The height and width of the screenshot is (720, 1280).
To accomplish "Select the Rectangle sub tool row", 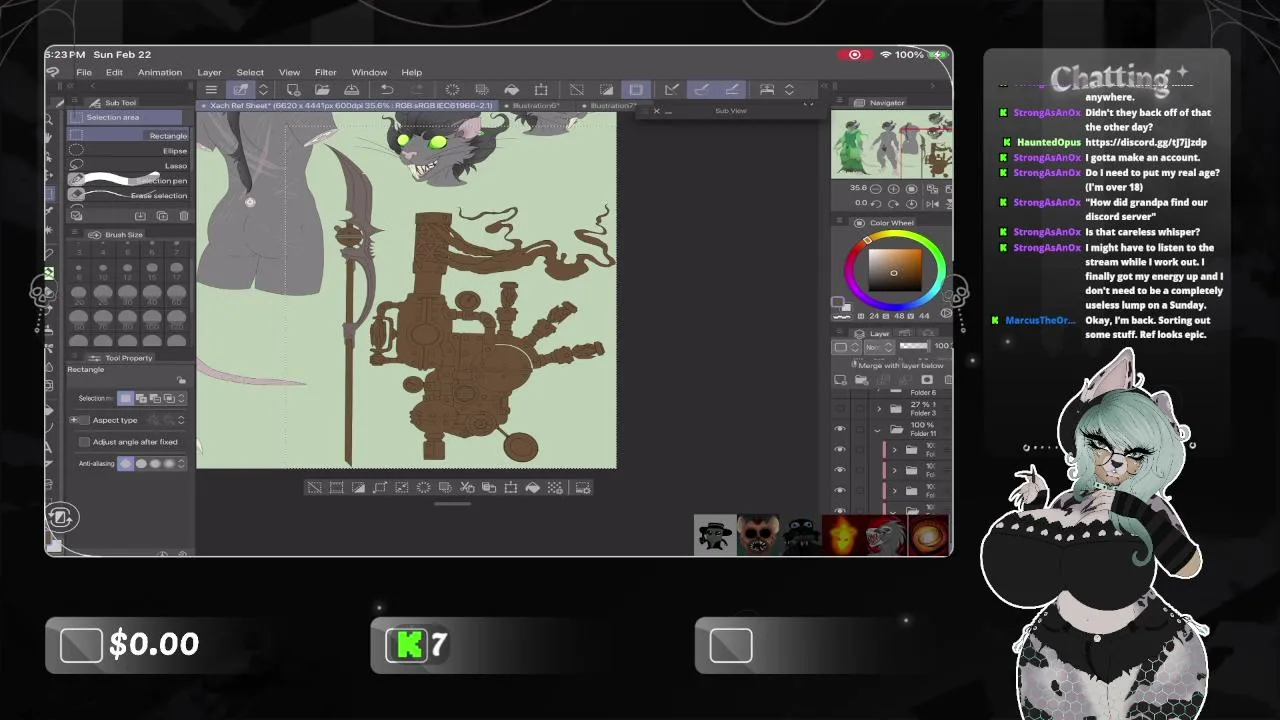I will (130, 136).
